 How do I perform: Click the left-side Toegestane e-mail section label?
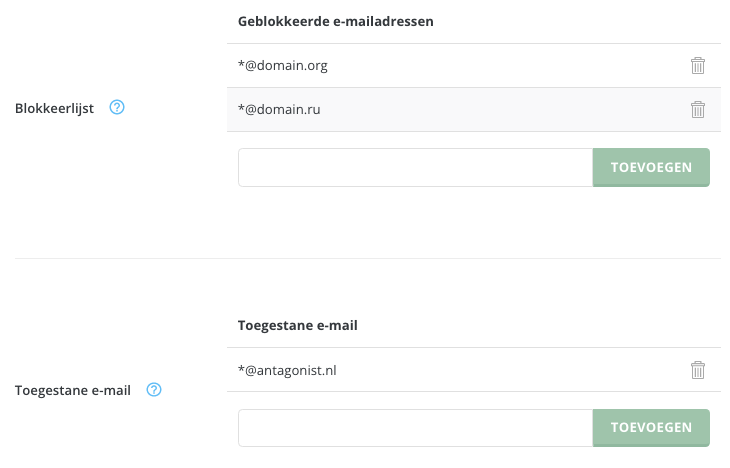click(73, 390)
